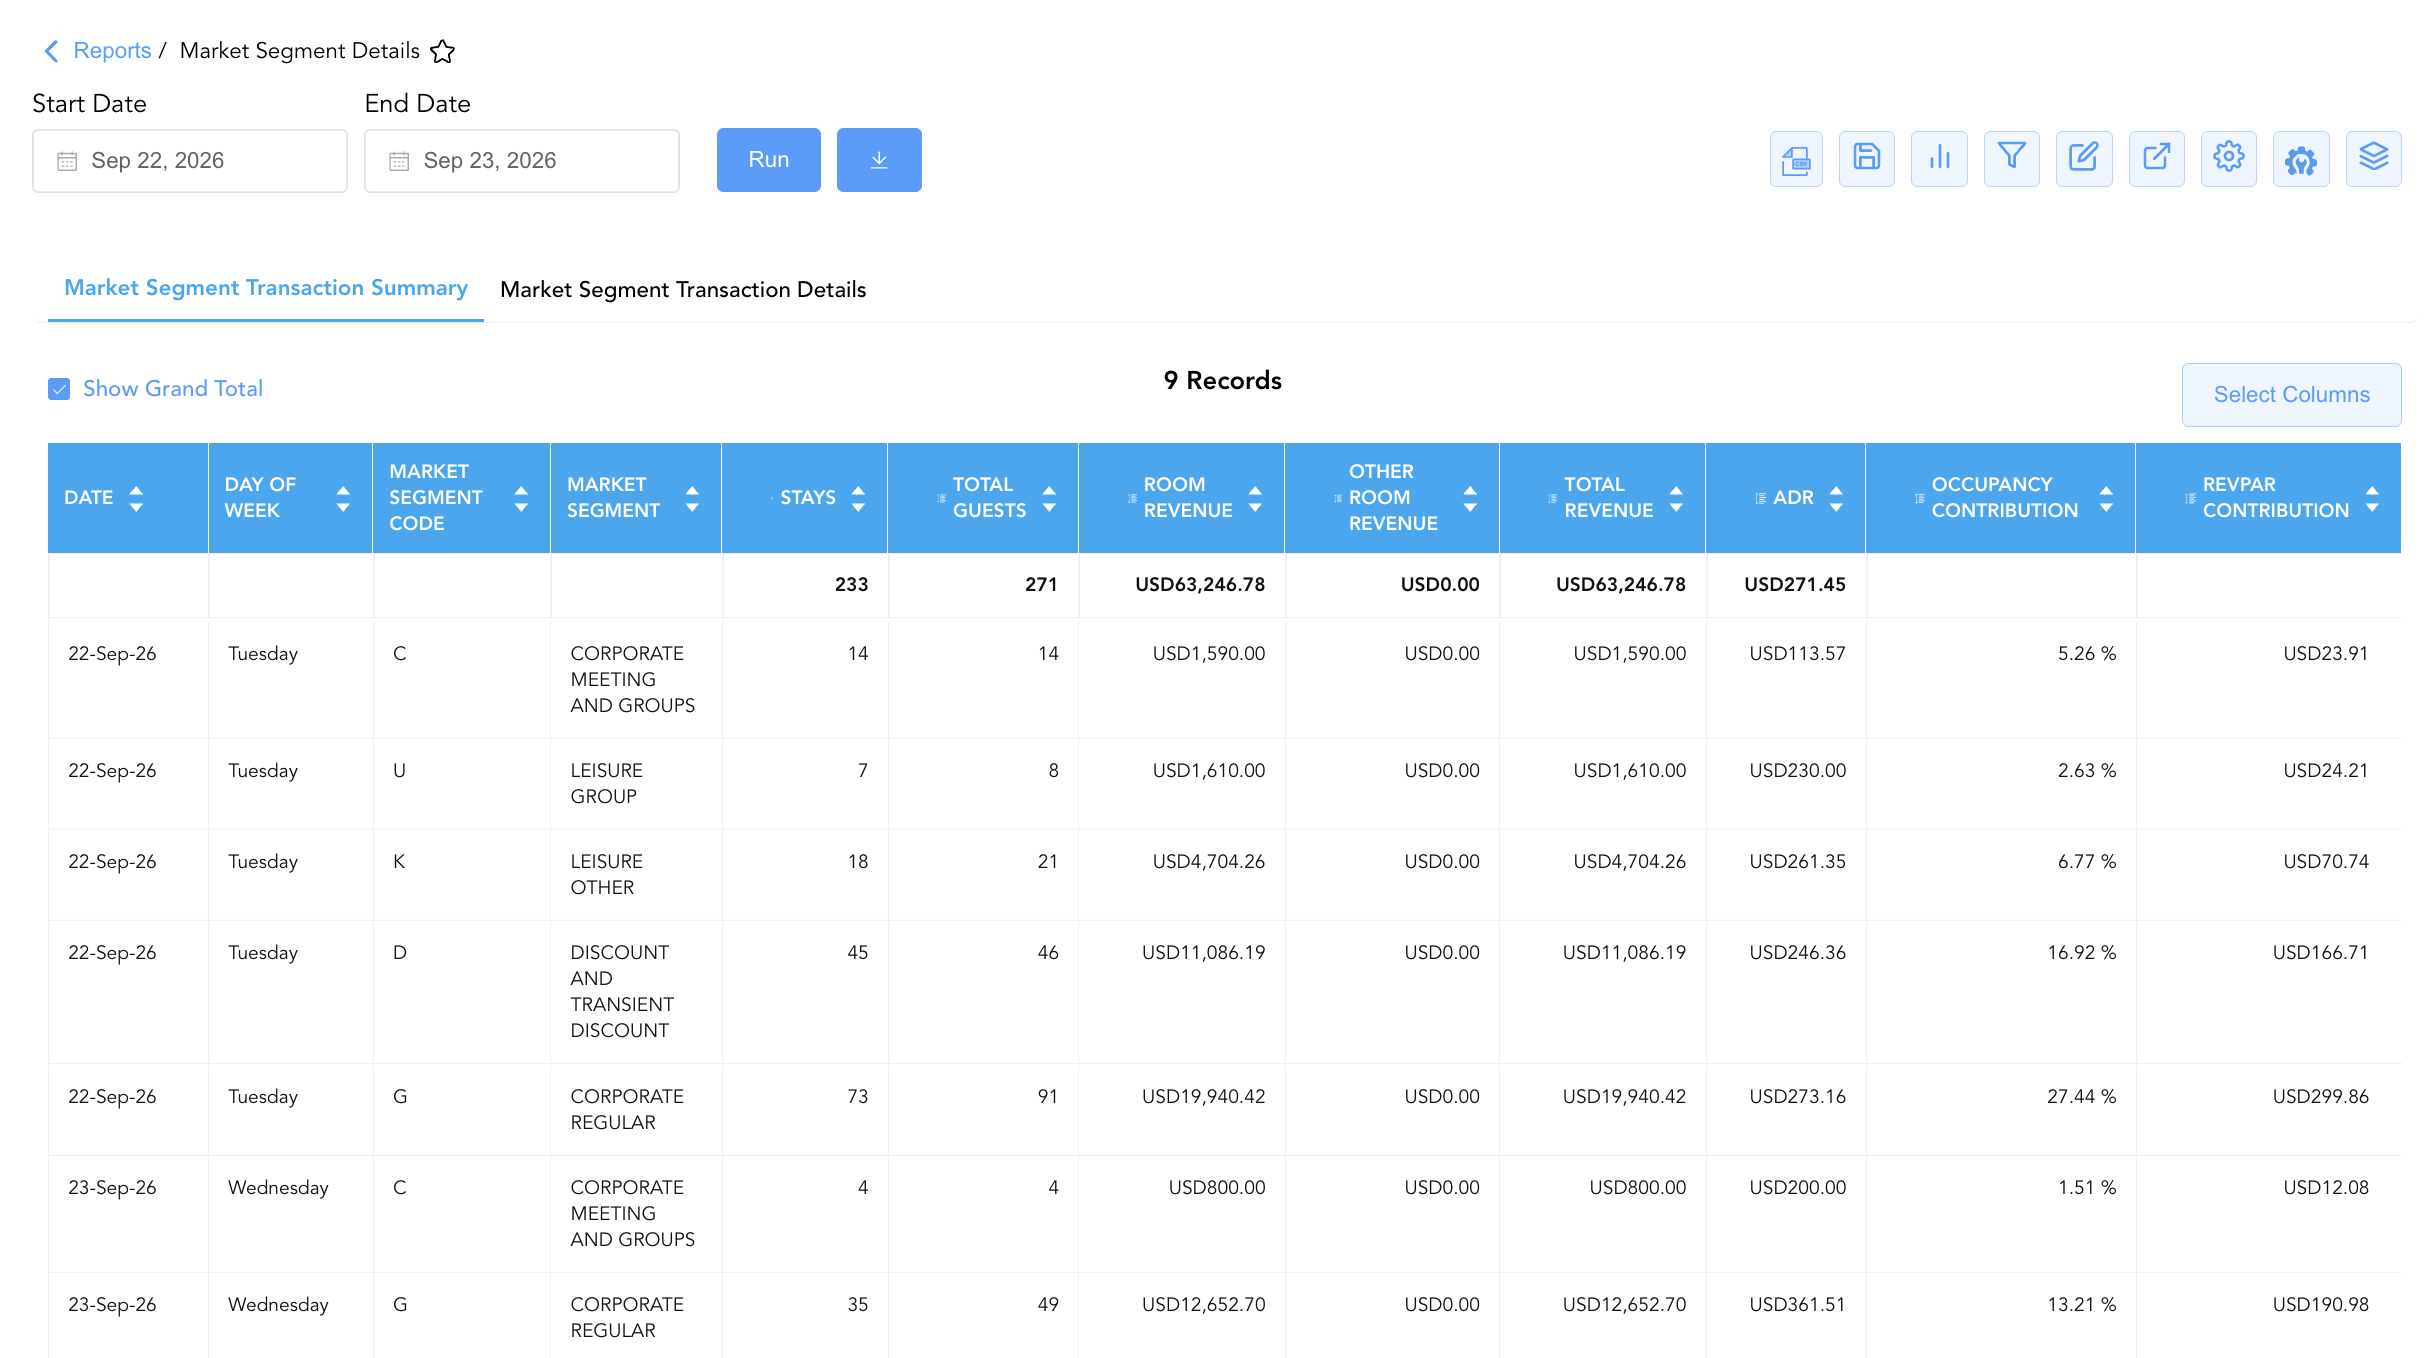This screenshot has width=2424, height=1358.
Task: Click the save (floppy disk) icon
Action: click(1867, 159)
